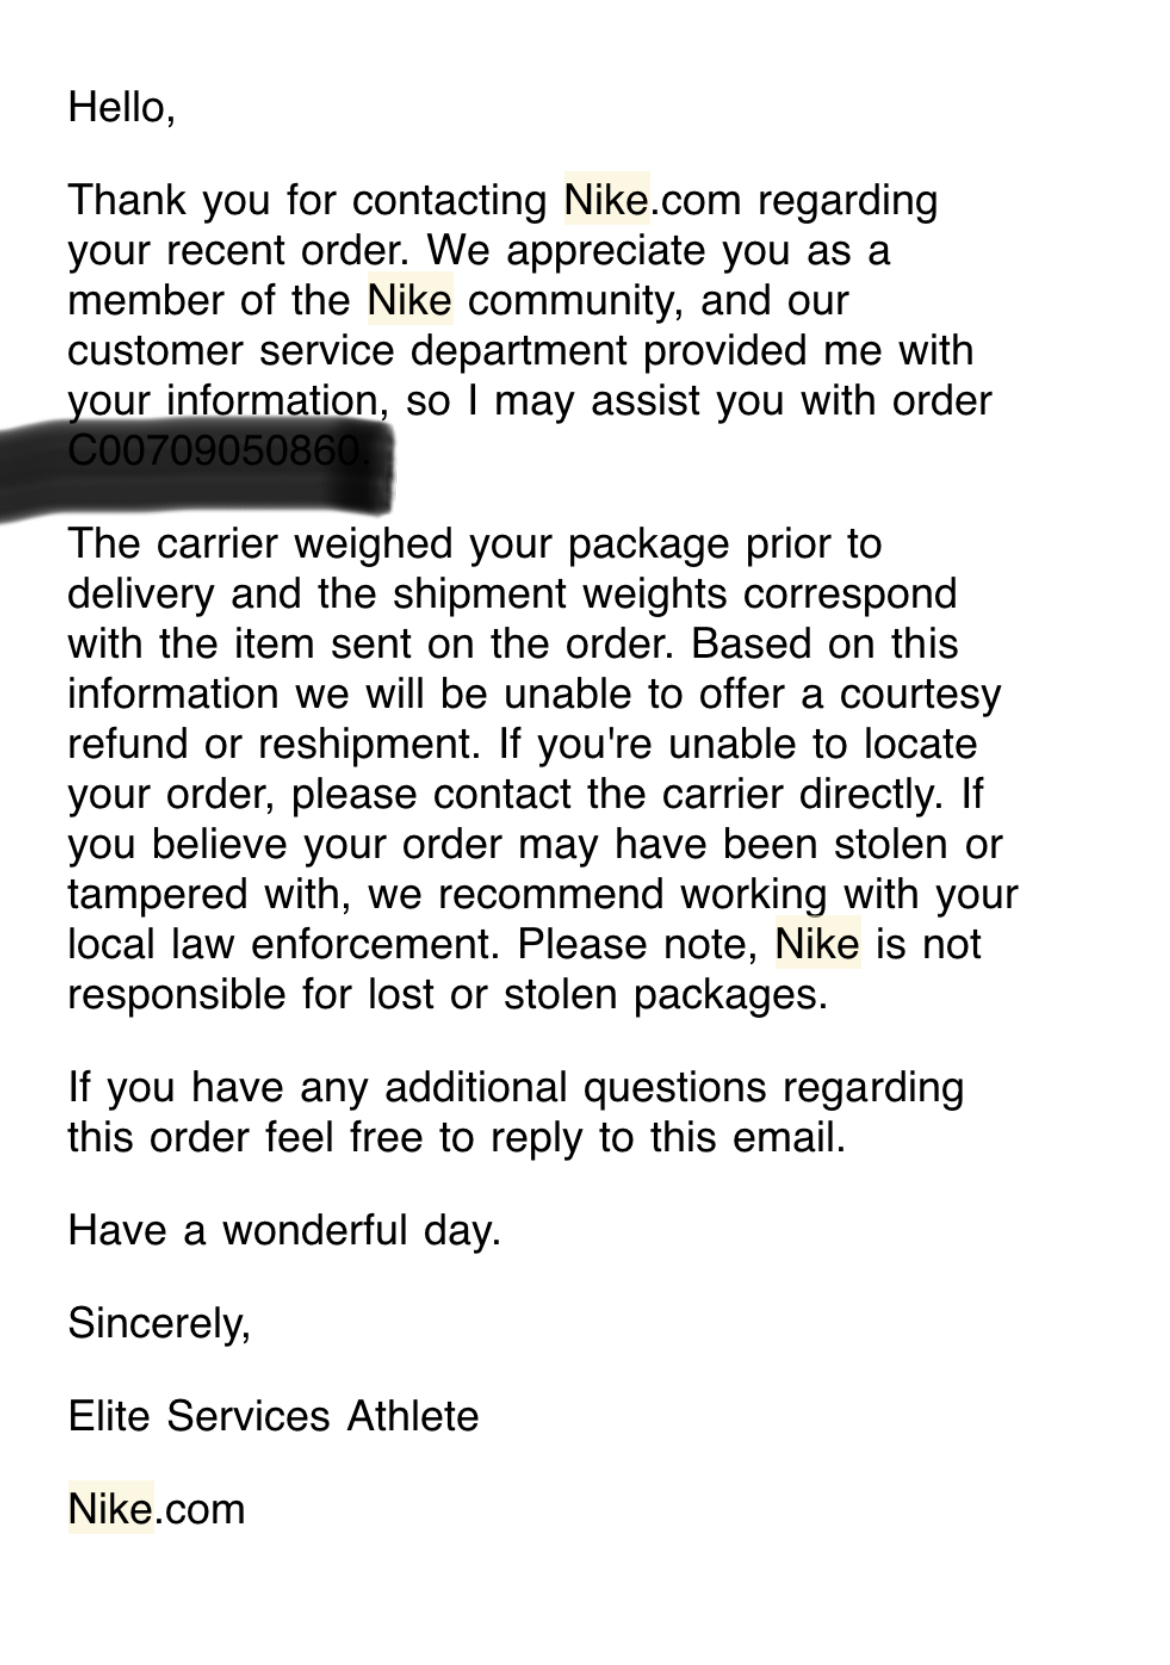
Task: Click 'customer service department' phrase
Action: point(350,351)
